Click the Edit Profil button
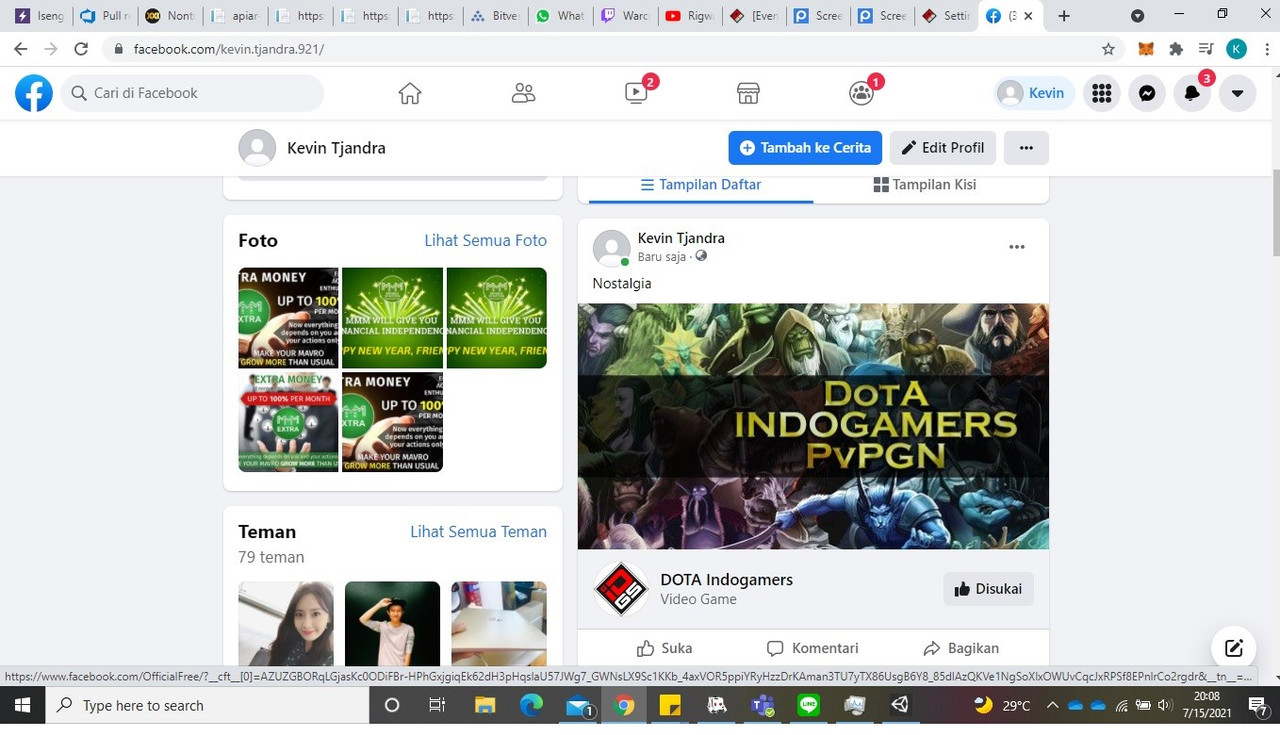1280x735 pixels. pyautogui.click(x=943, y=147)
